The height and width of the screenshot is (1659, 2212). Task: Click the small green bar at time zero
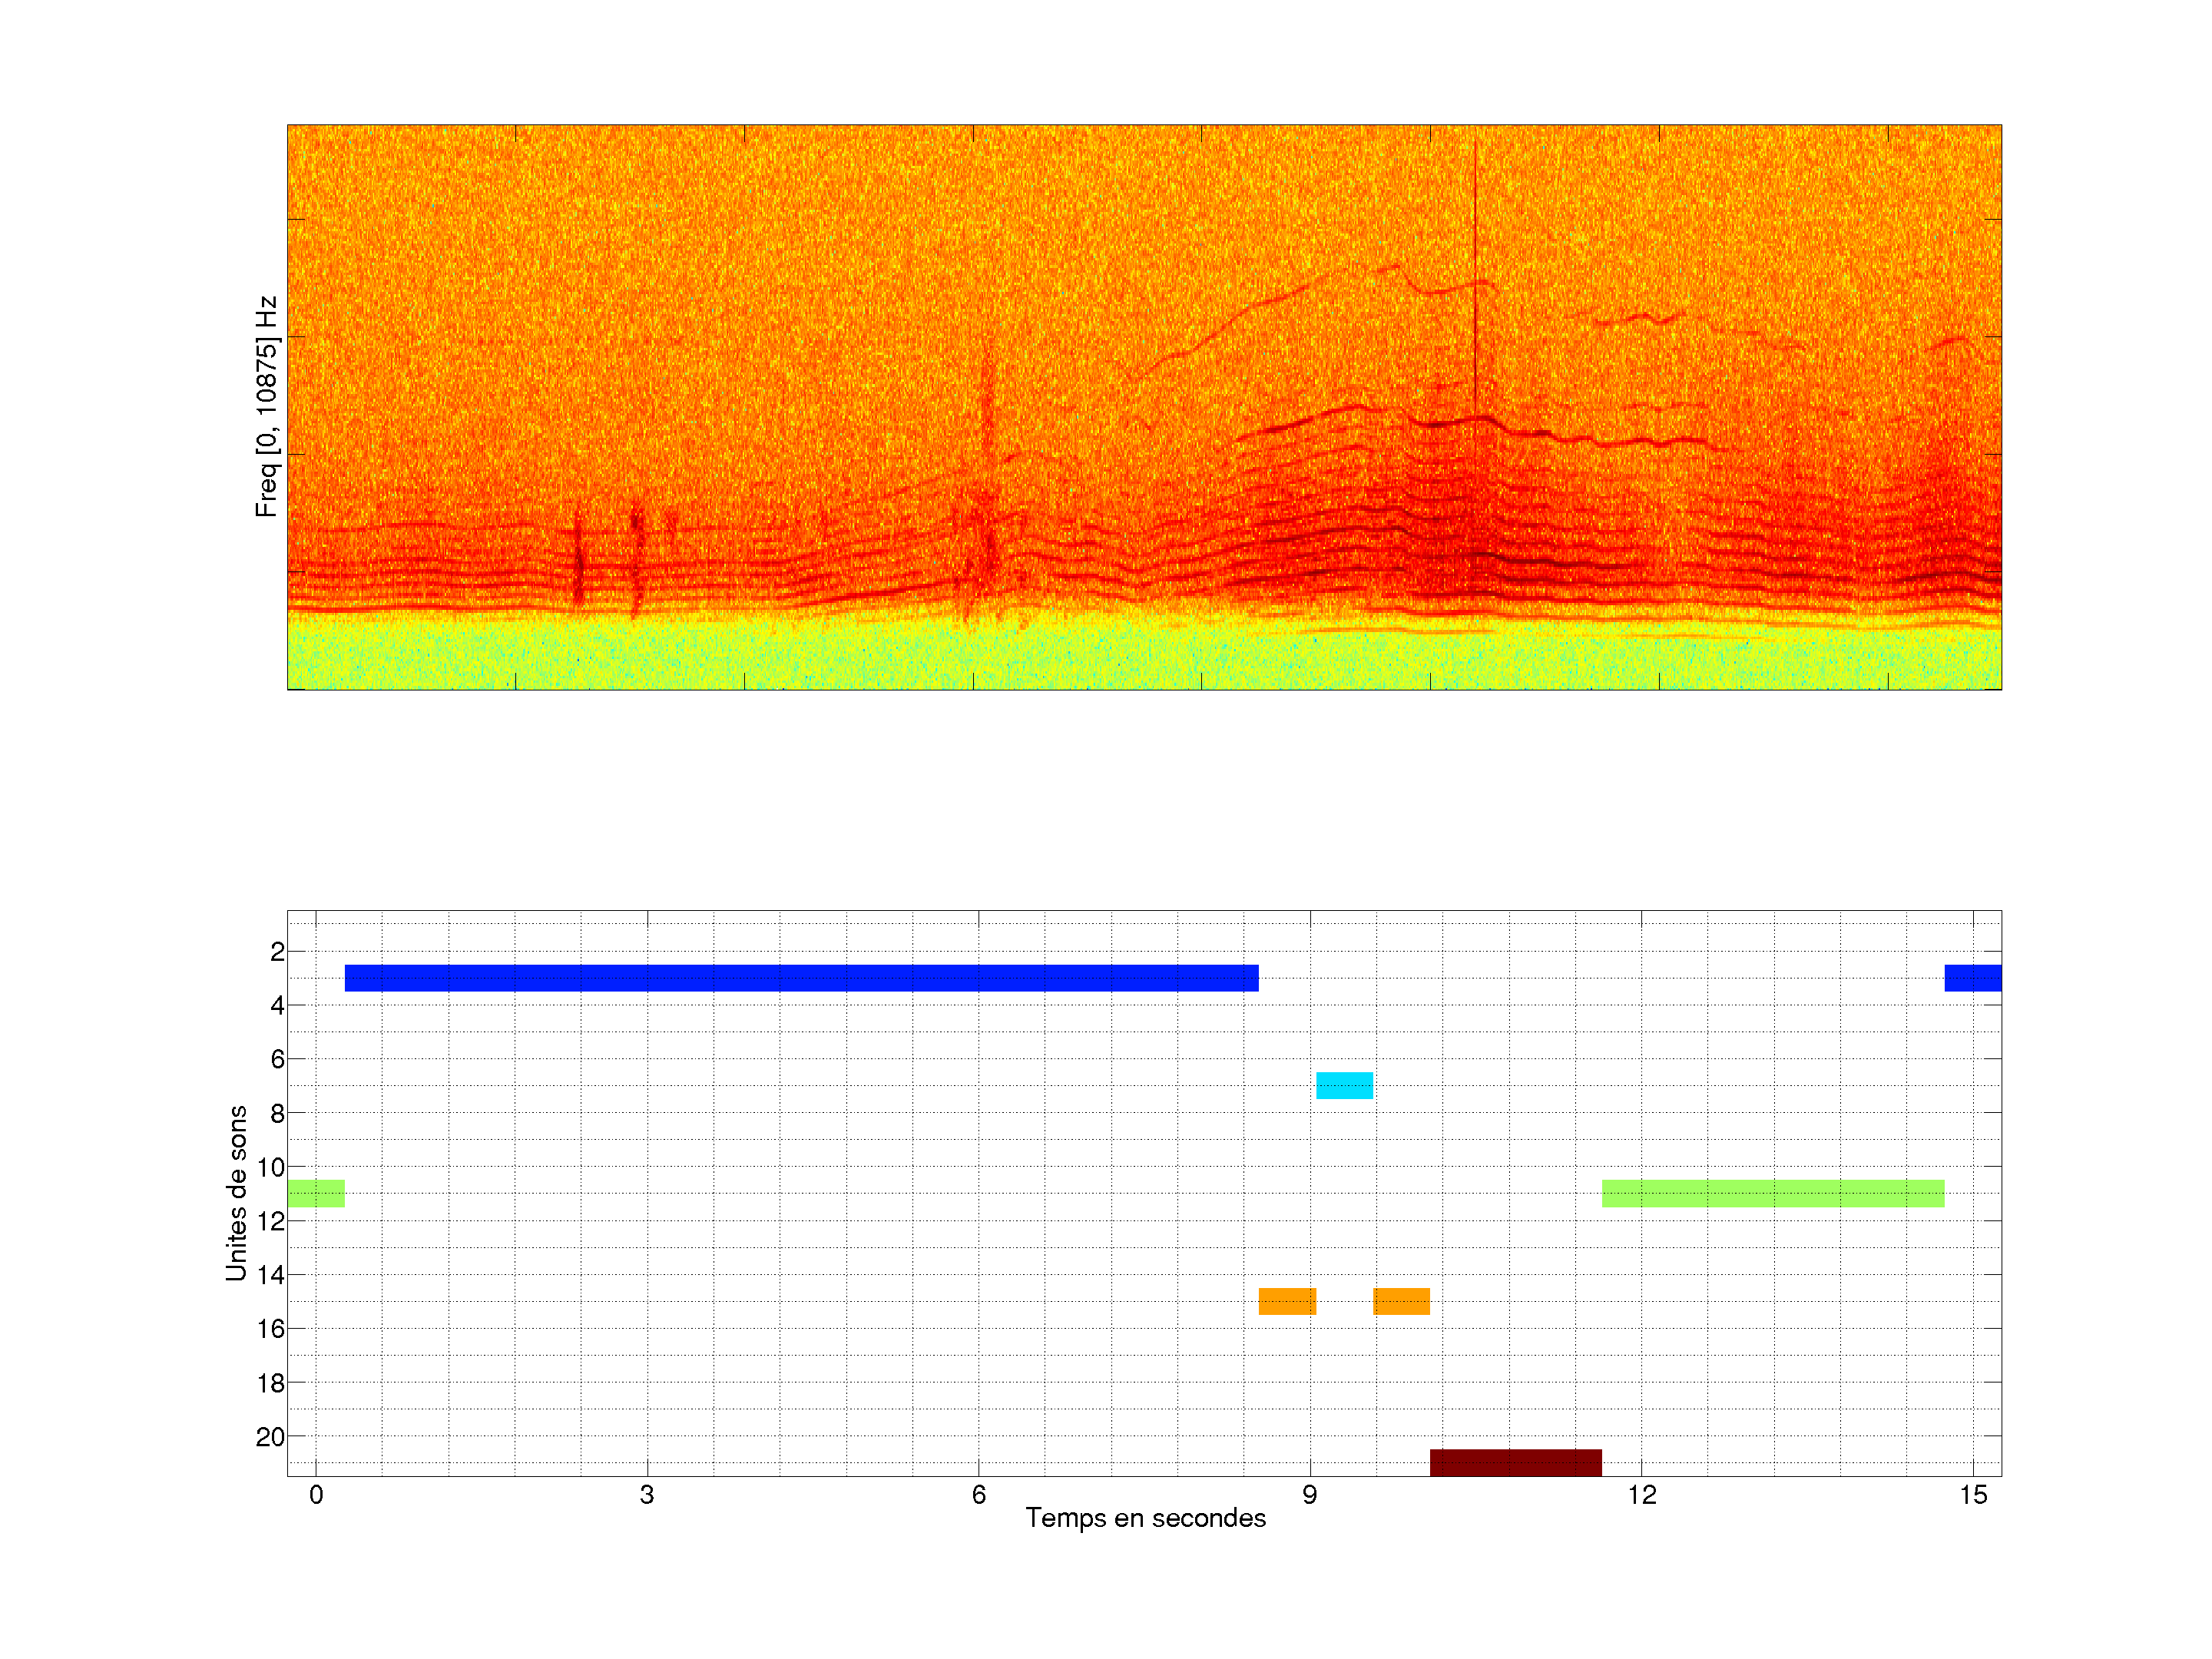coord(316,1193)
